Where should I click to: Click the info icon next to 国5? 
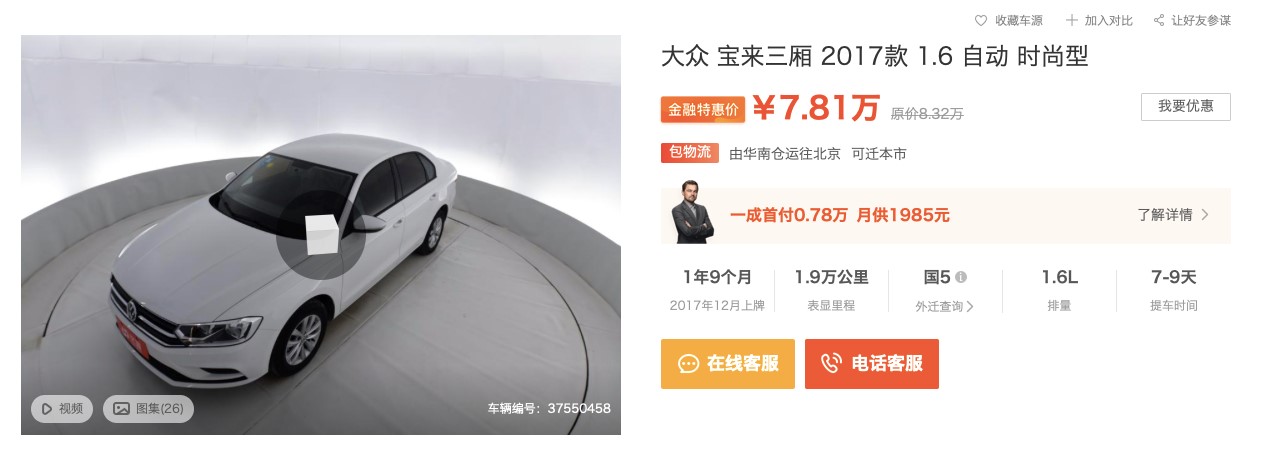[x=961, y=277]
